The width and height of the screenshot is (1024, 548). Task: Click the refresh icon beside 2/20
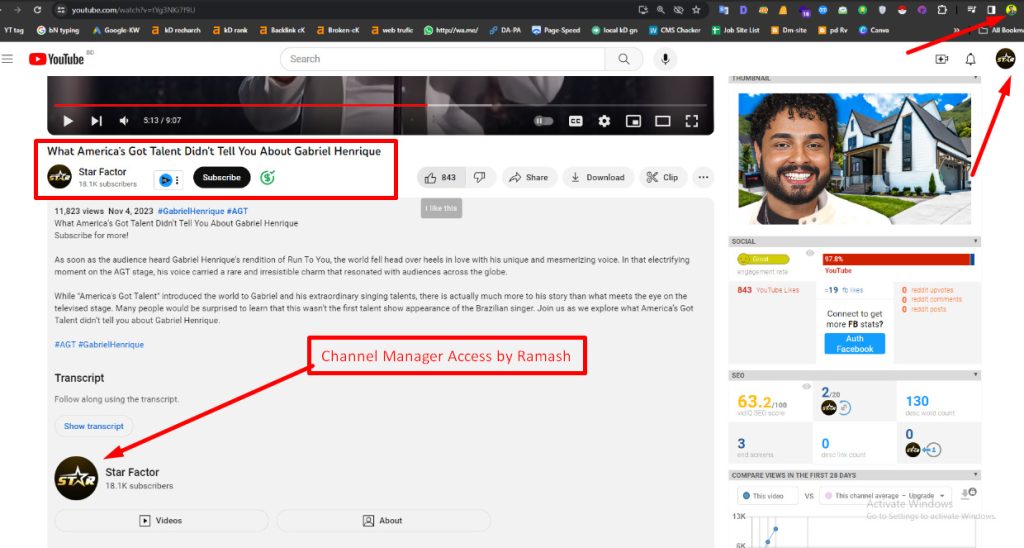[844, 408]
